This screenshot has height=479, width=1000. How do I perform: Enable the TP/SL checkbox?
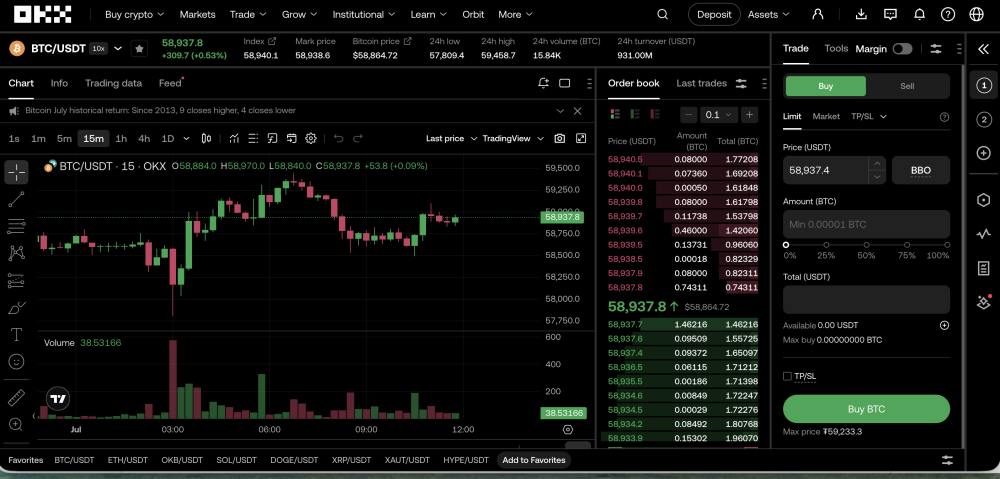tap(787, 376)
